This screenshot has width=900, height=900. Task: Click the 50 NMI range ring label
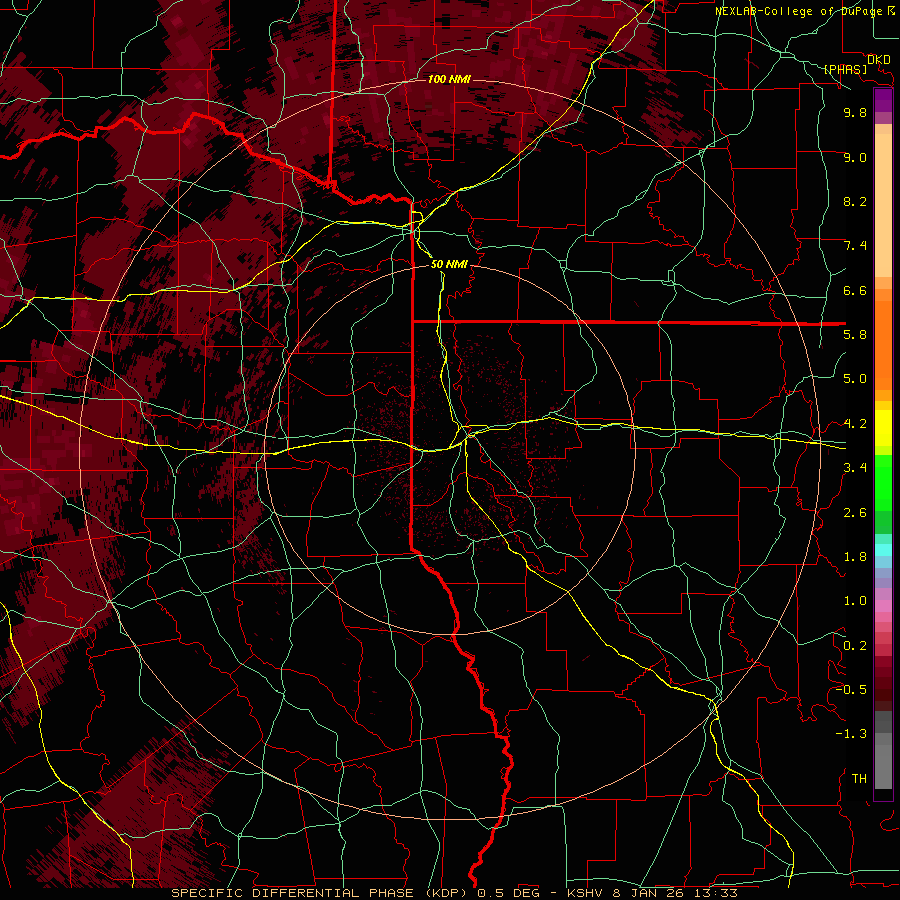click(x=449, y=264)
